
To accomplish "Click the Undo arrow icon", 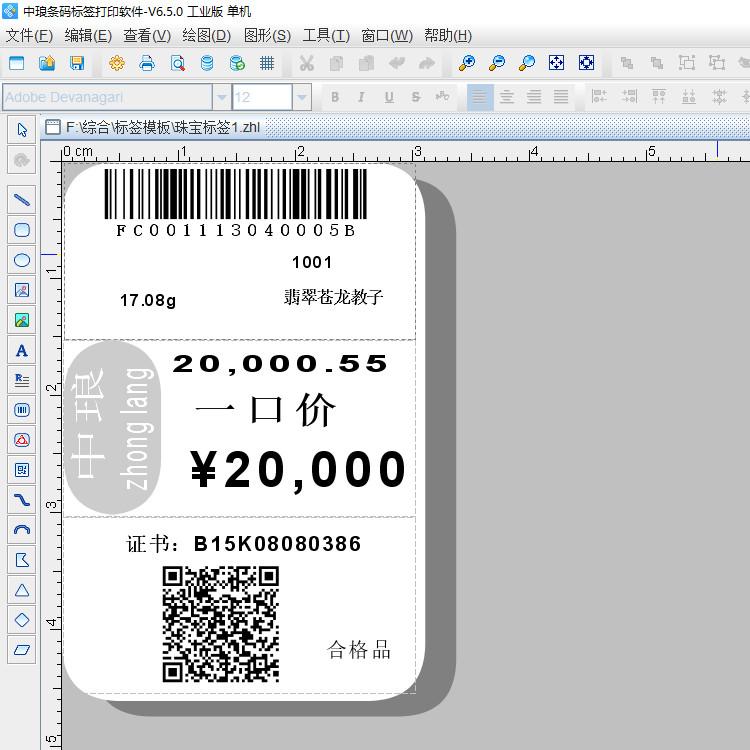I will pyautogui.click(x=397, y=63).
